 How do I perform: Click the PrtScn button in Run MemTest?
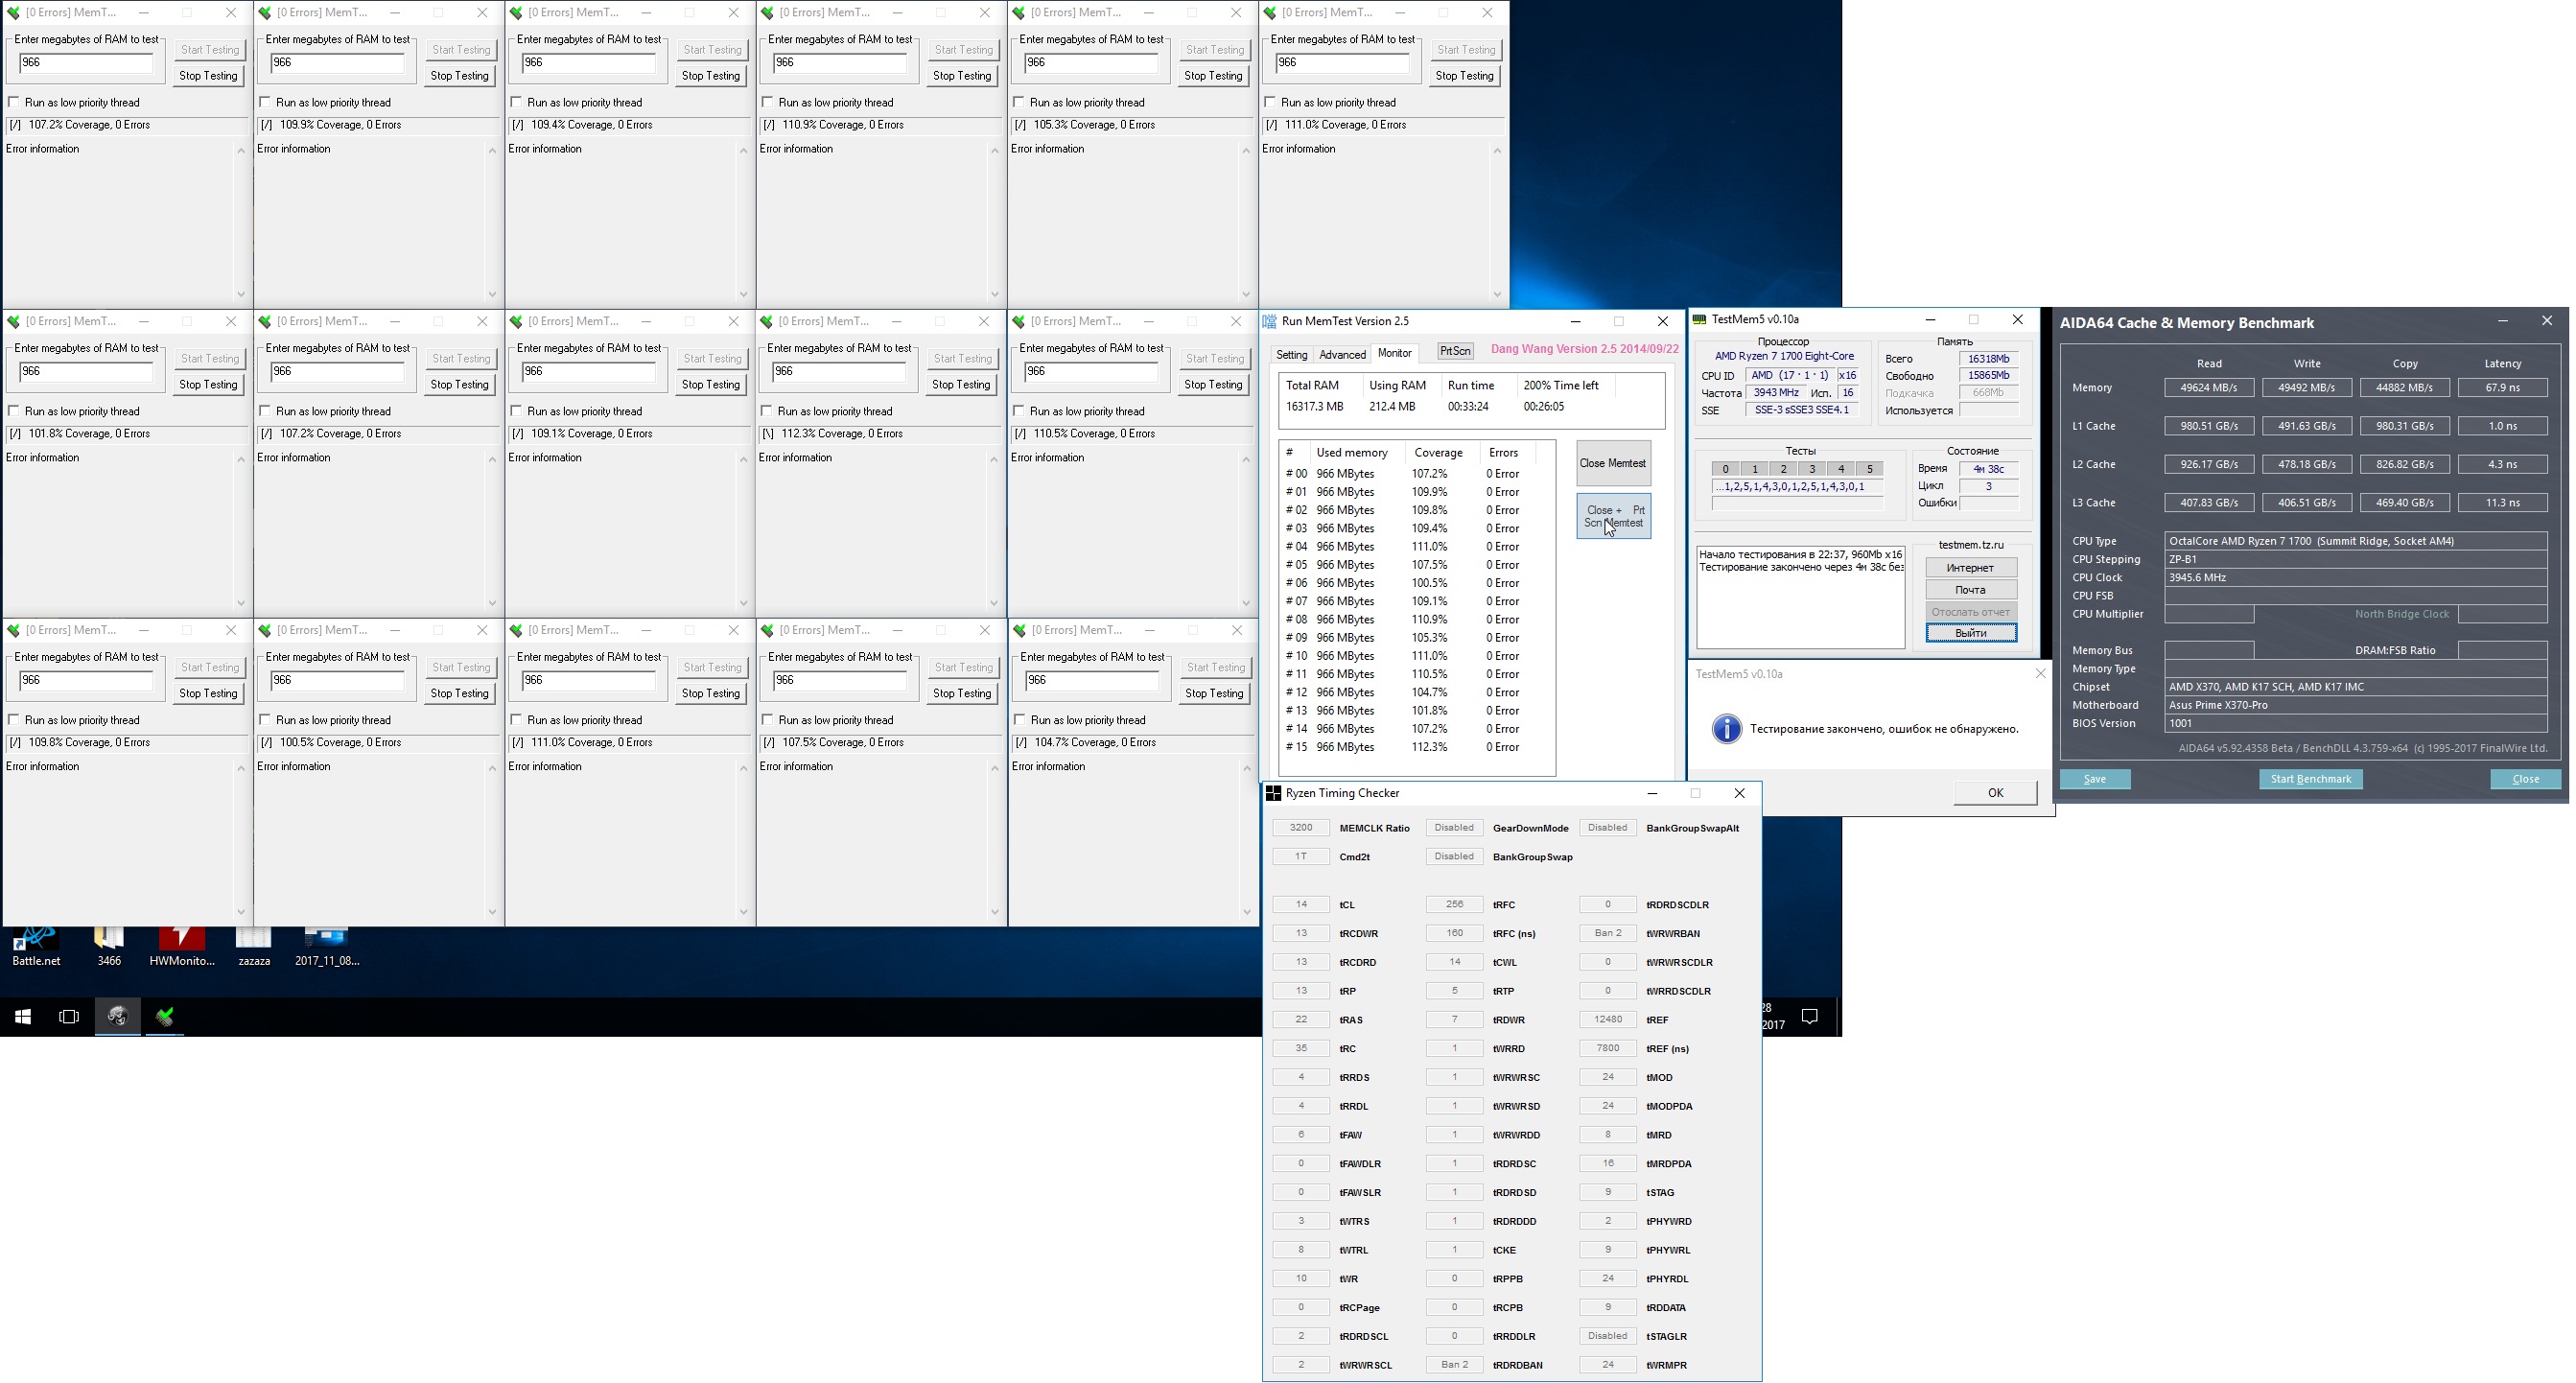click(x=1455, y=351)
